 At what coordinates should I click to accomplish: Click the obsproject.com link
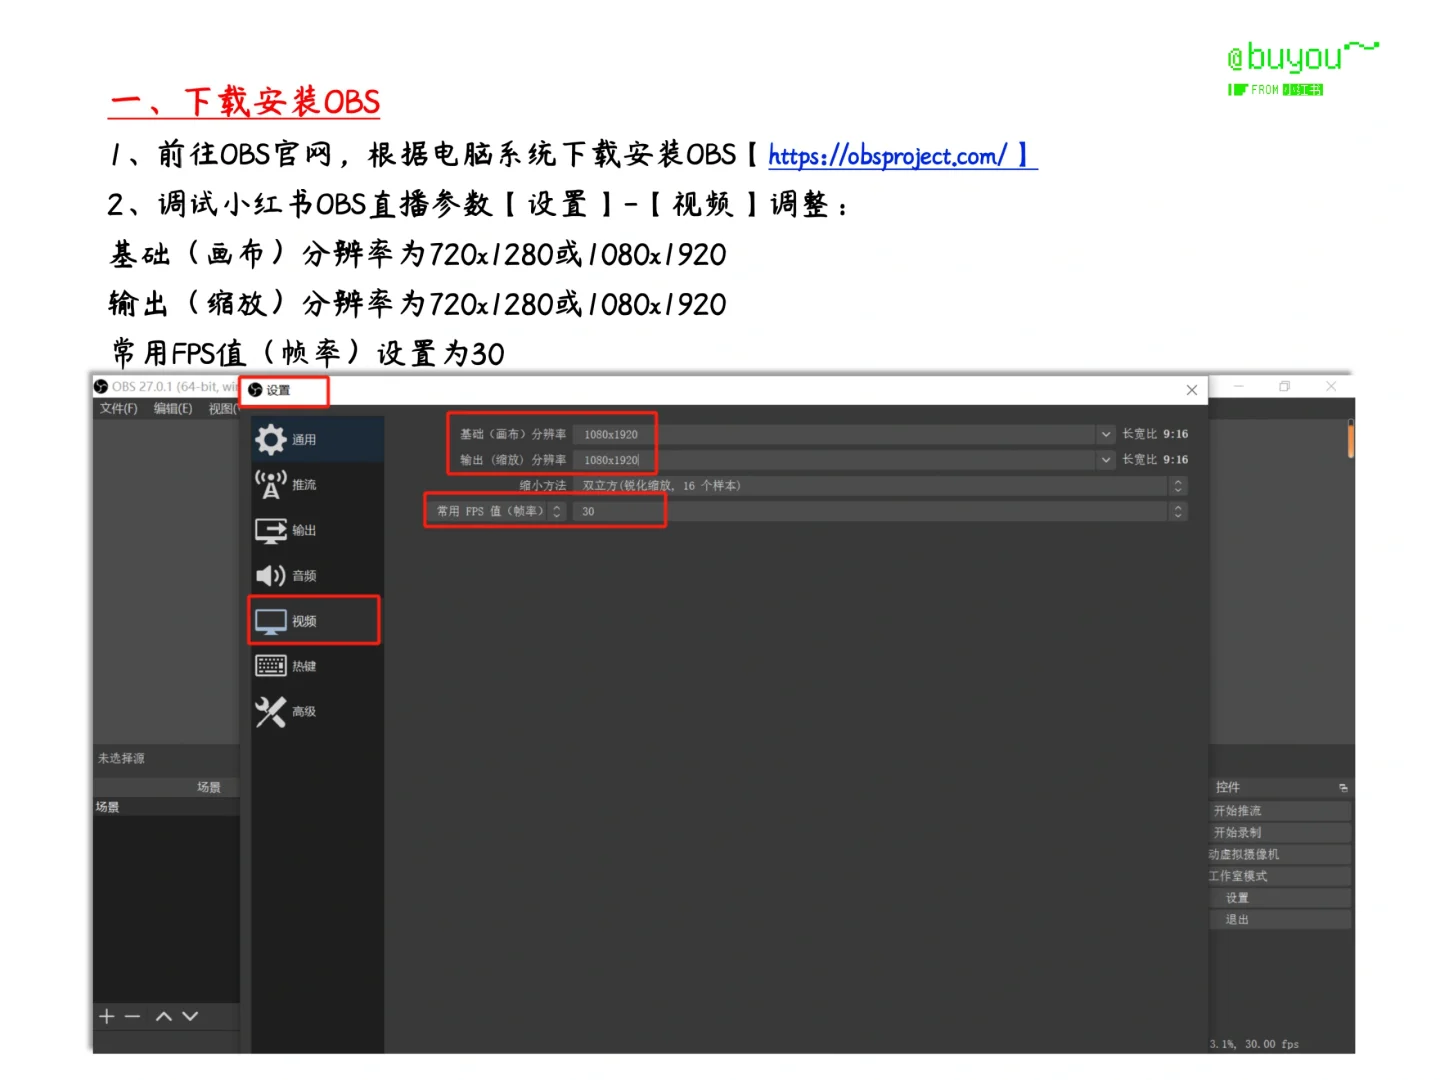coord(888,156)
